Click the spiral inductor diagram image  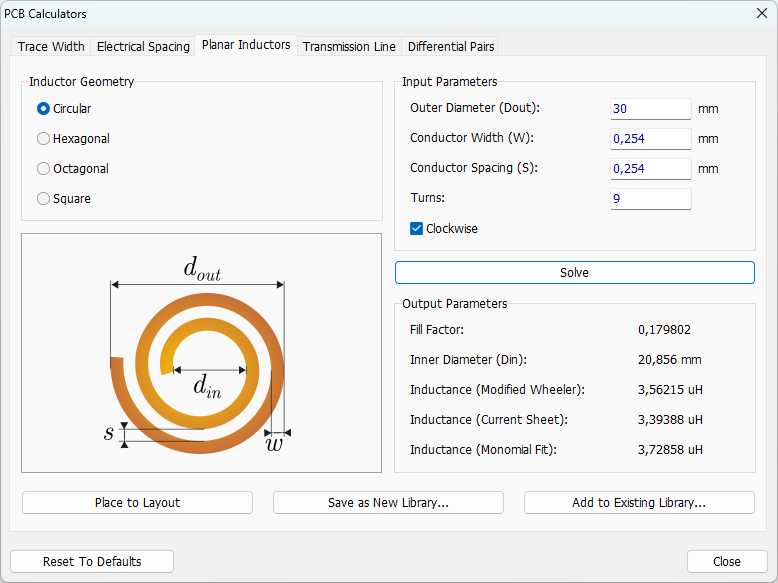tap(201, 353)
